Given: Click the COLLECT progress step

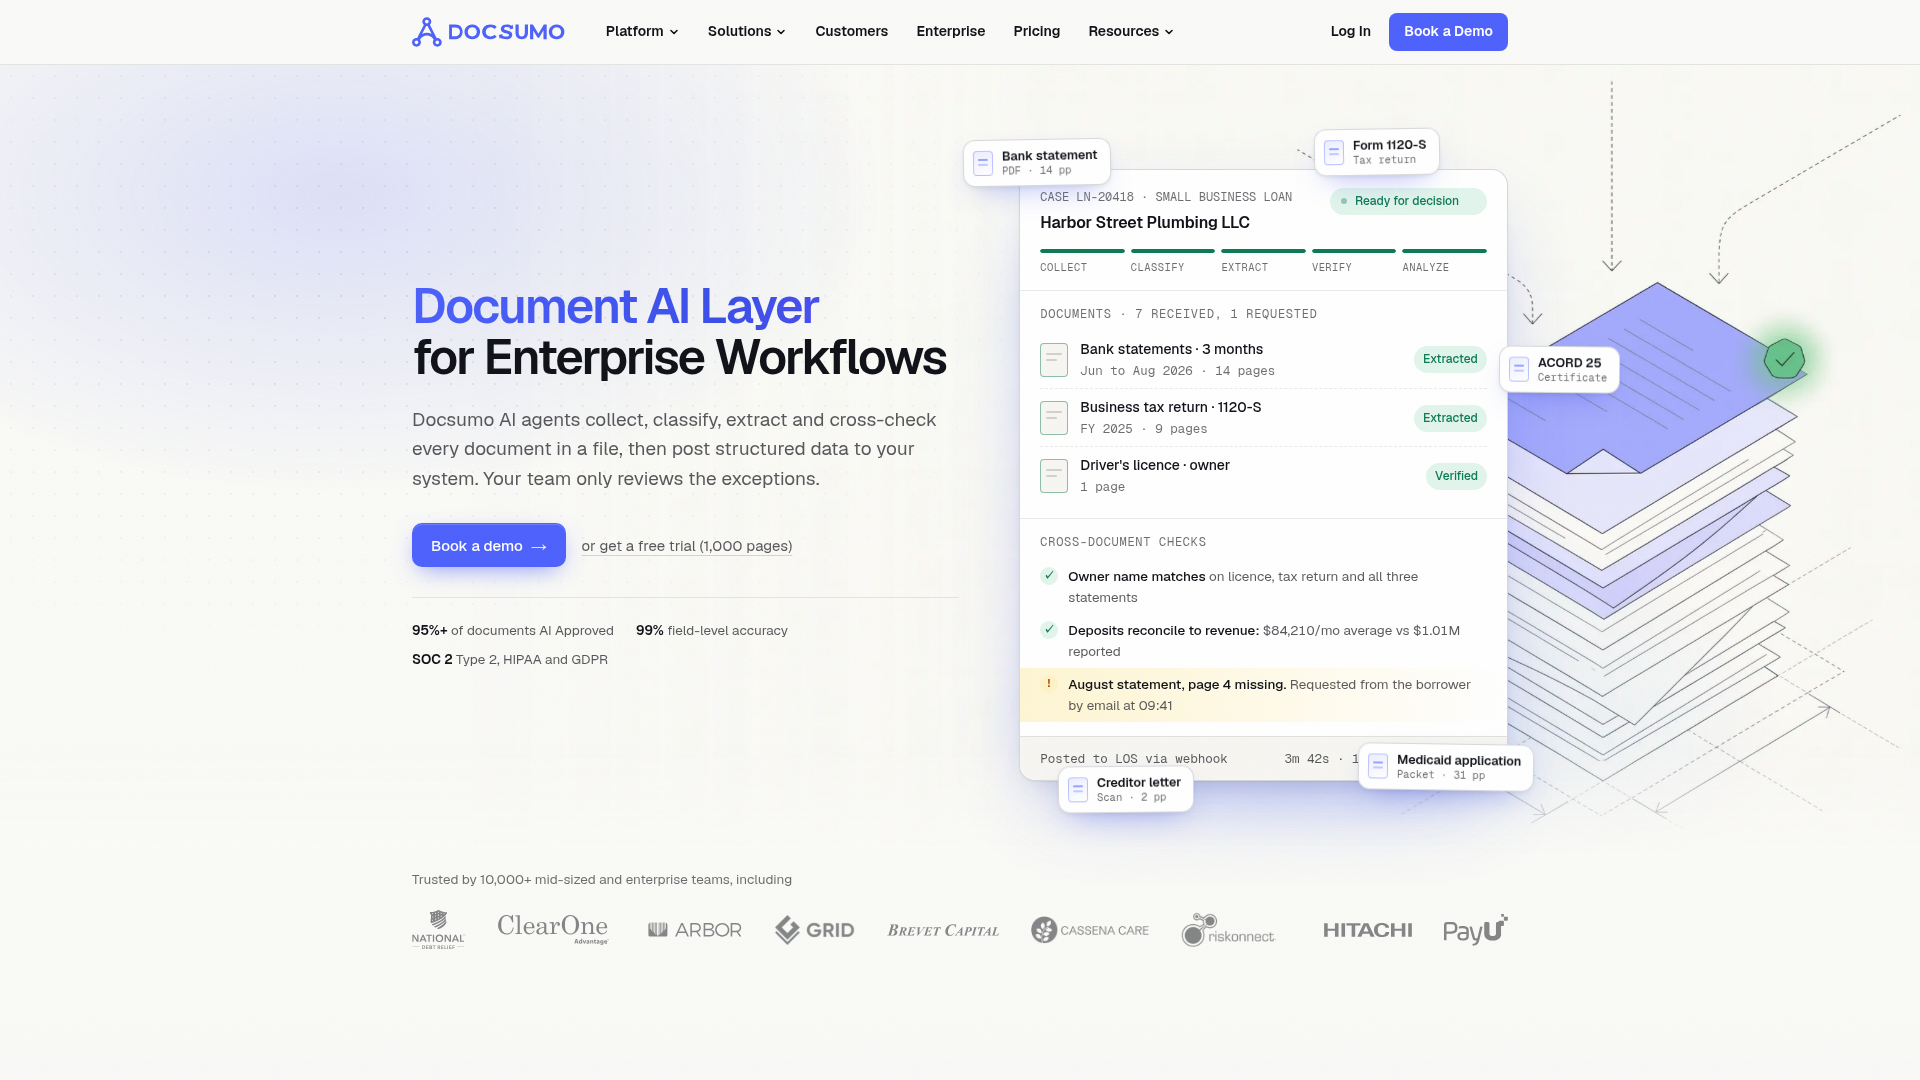Looking at the screenshot, I should pyautogui.click(x=1082, y=261).
